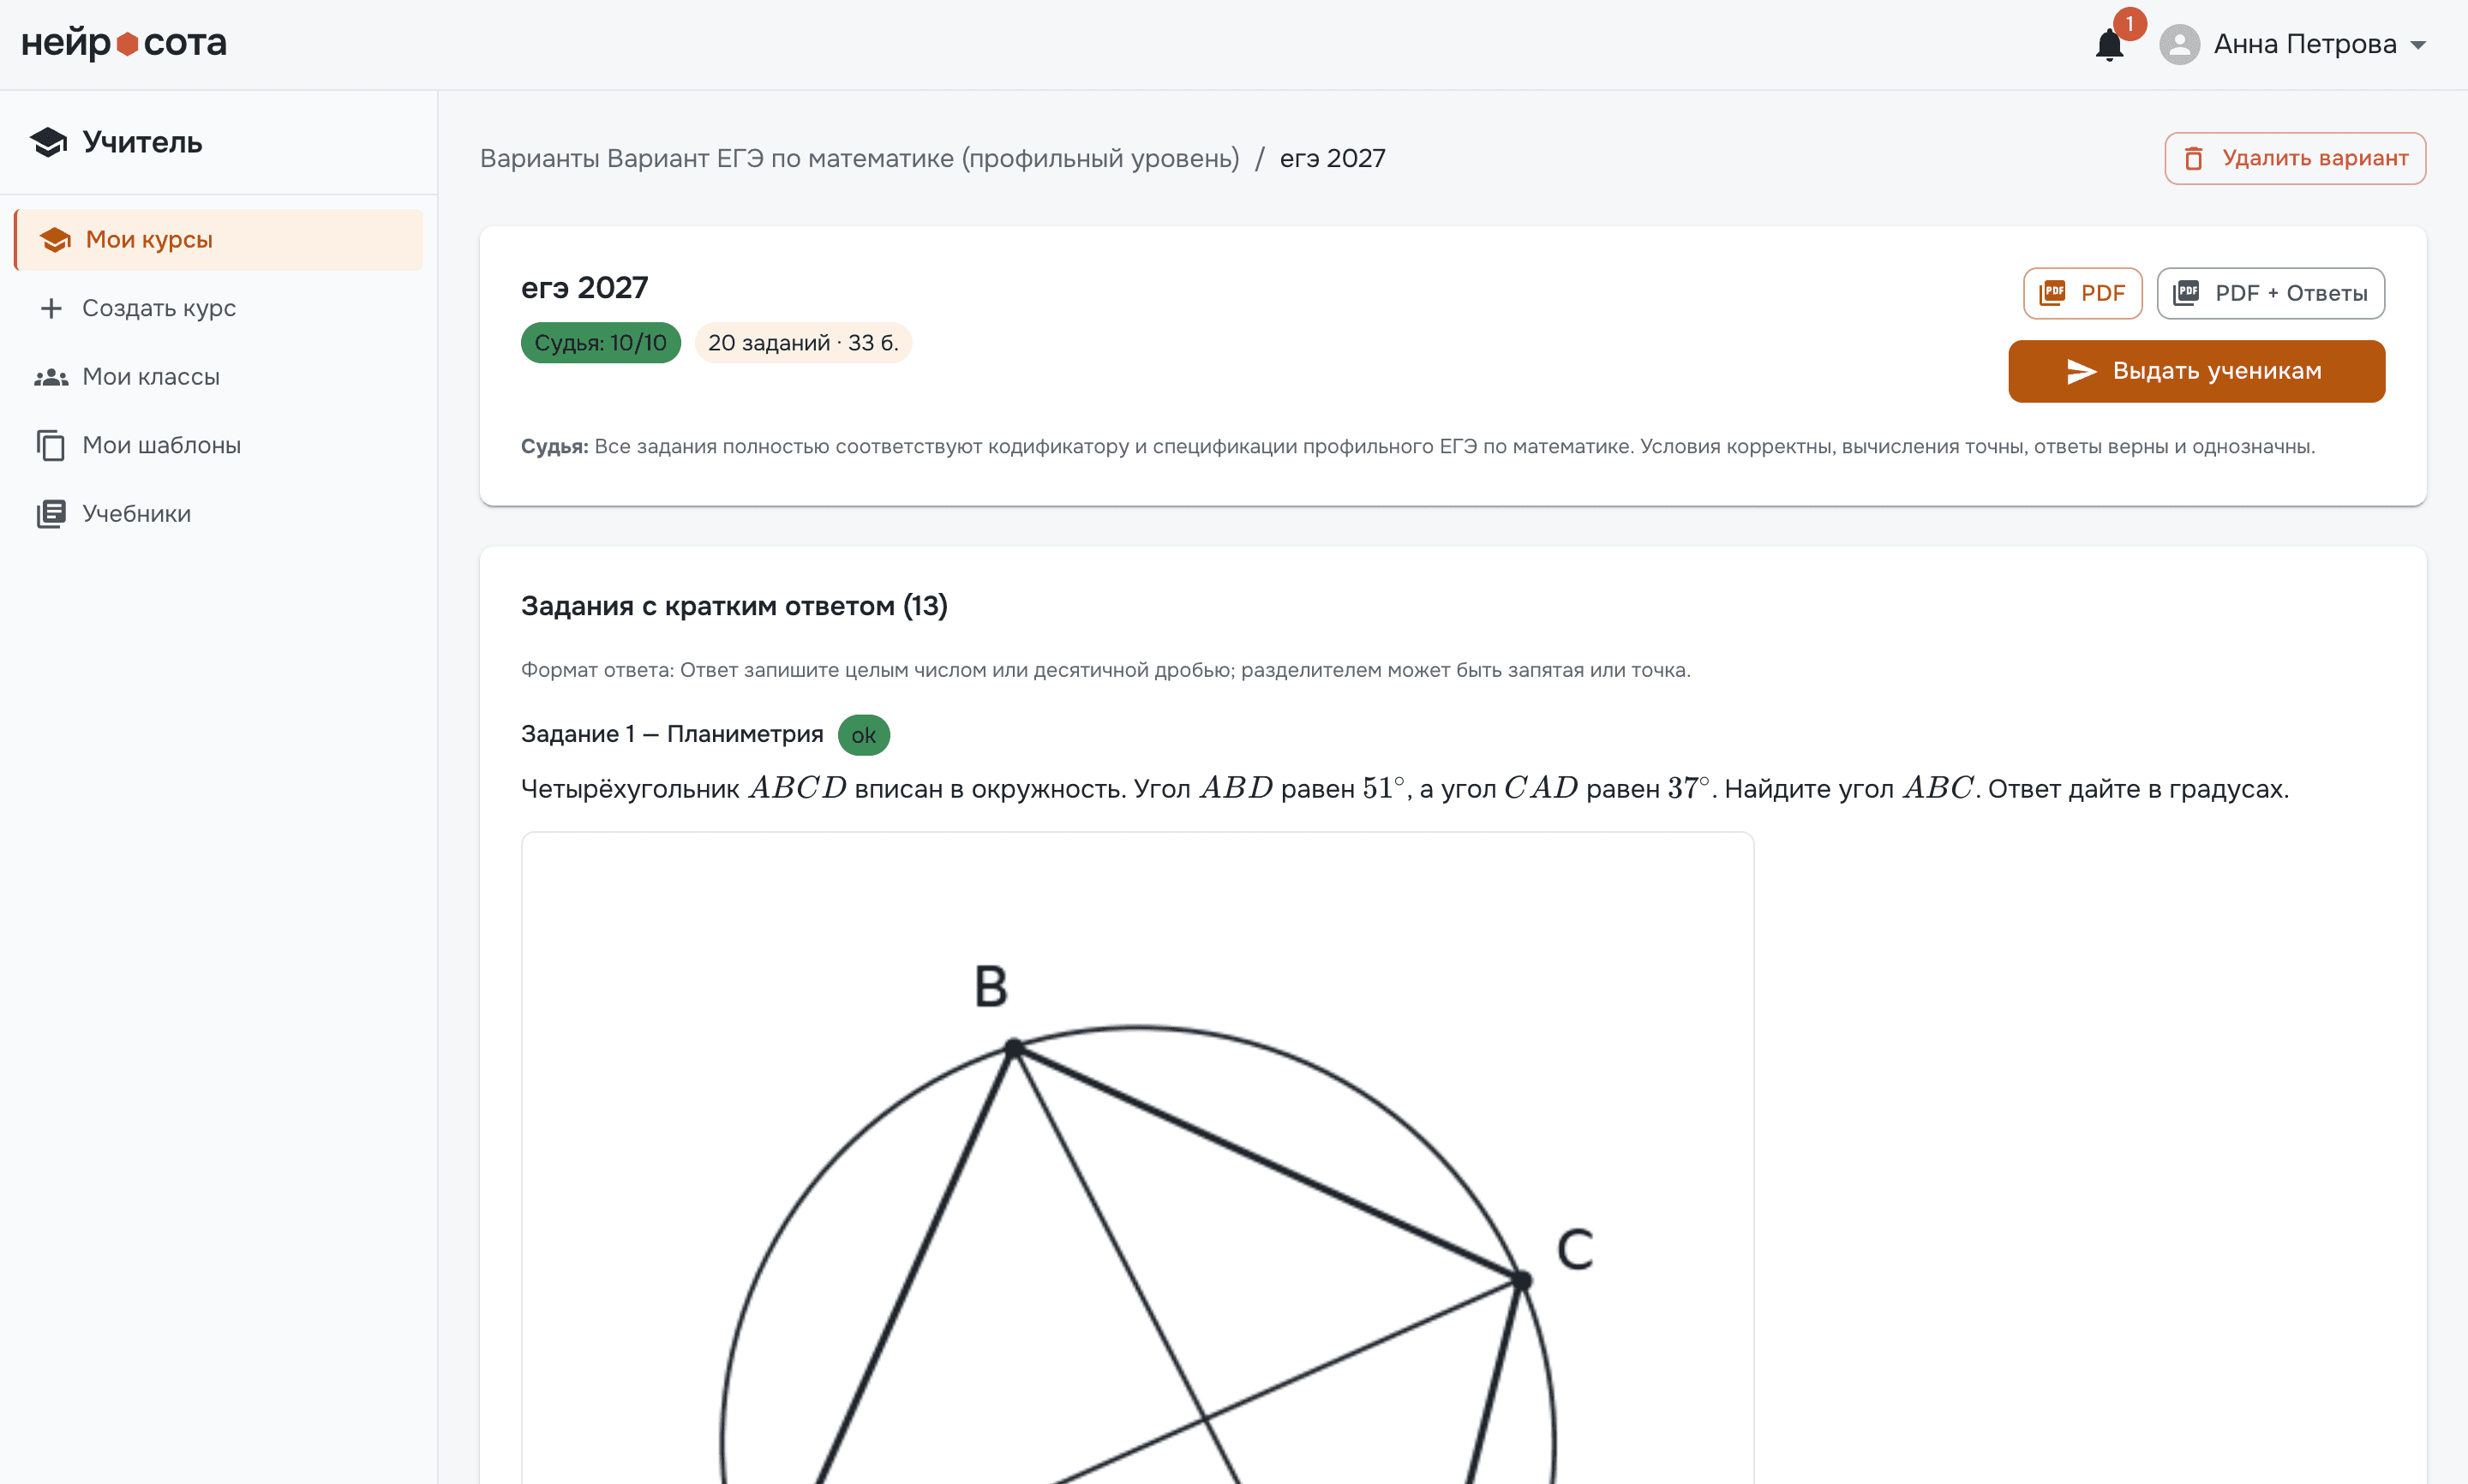Click the Мои шаблоны copy icon
The image size is (2468, 1484).
coord(51,445)
